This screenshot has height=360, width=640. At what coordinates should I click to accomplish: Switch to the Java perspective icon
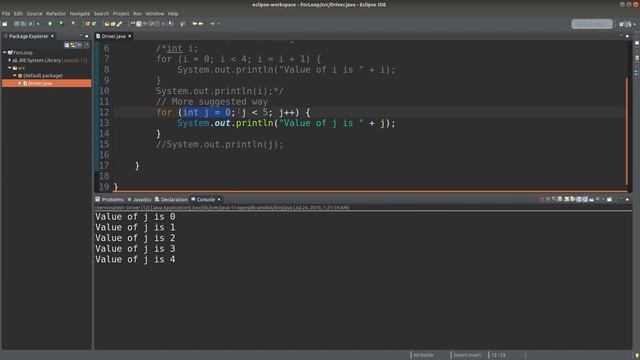coord(628,24)
